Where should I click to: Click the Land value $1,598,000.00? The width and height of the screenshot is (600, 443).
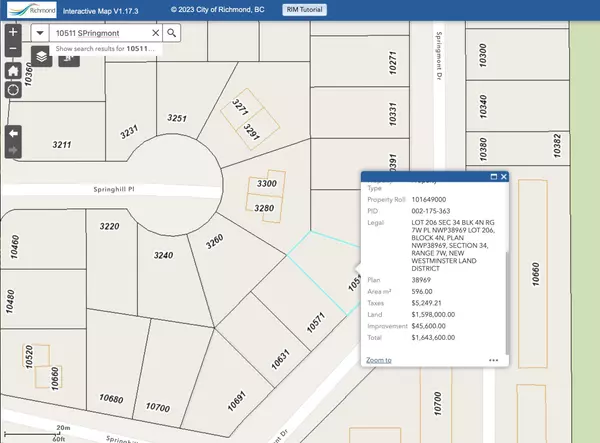pyautogui.click(x=433, y=314)
